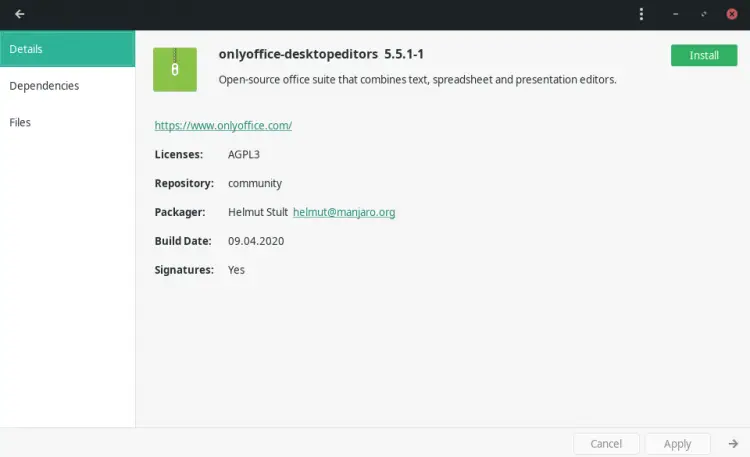Click the open-source office suite description
This screenshot has width=750, height=457.
(417, 79)
